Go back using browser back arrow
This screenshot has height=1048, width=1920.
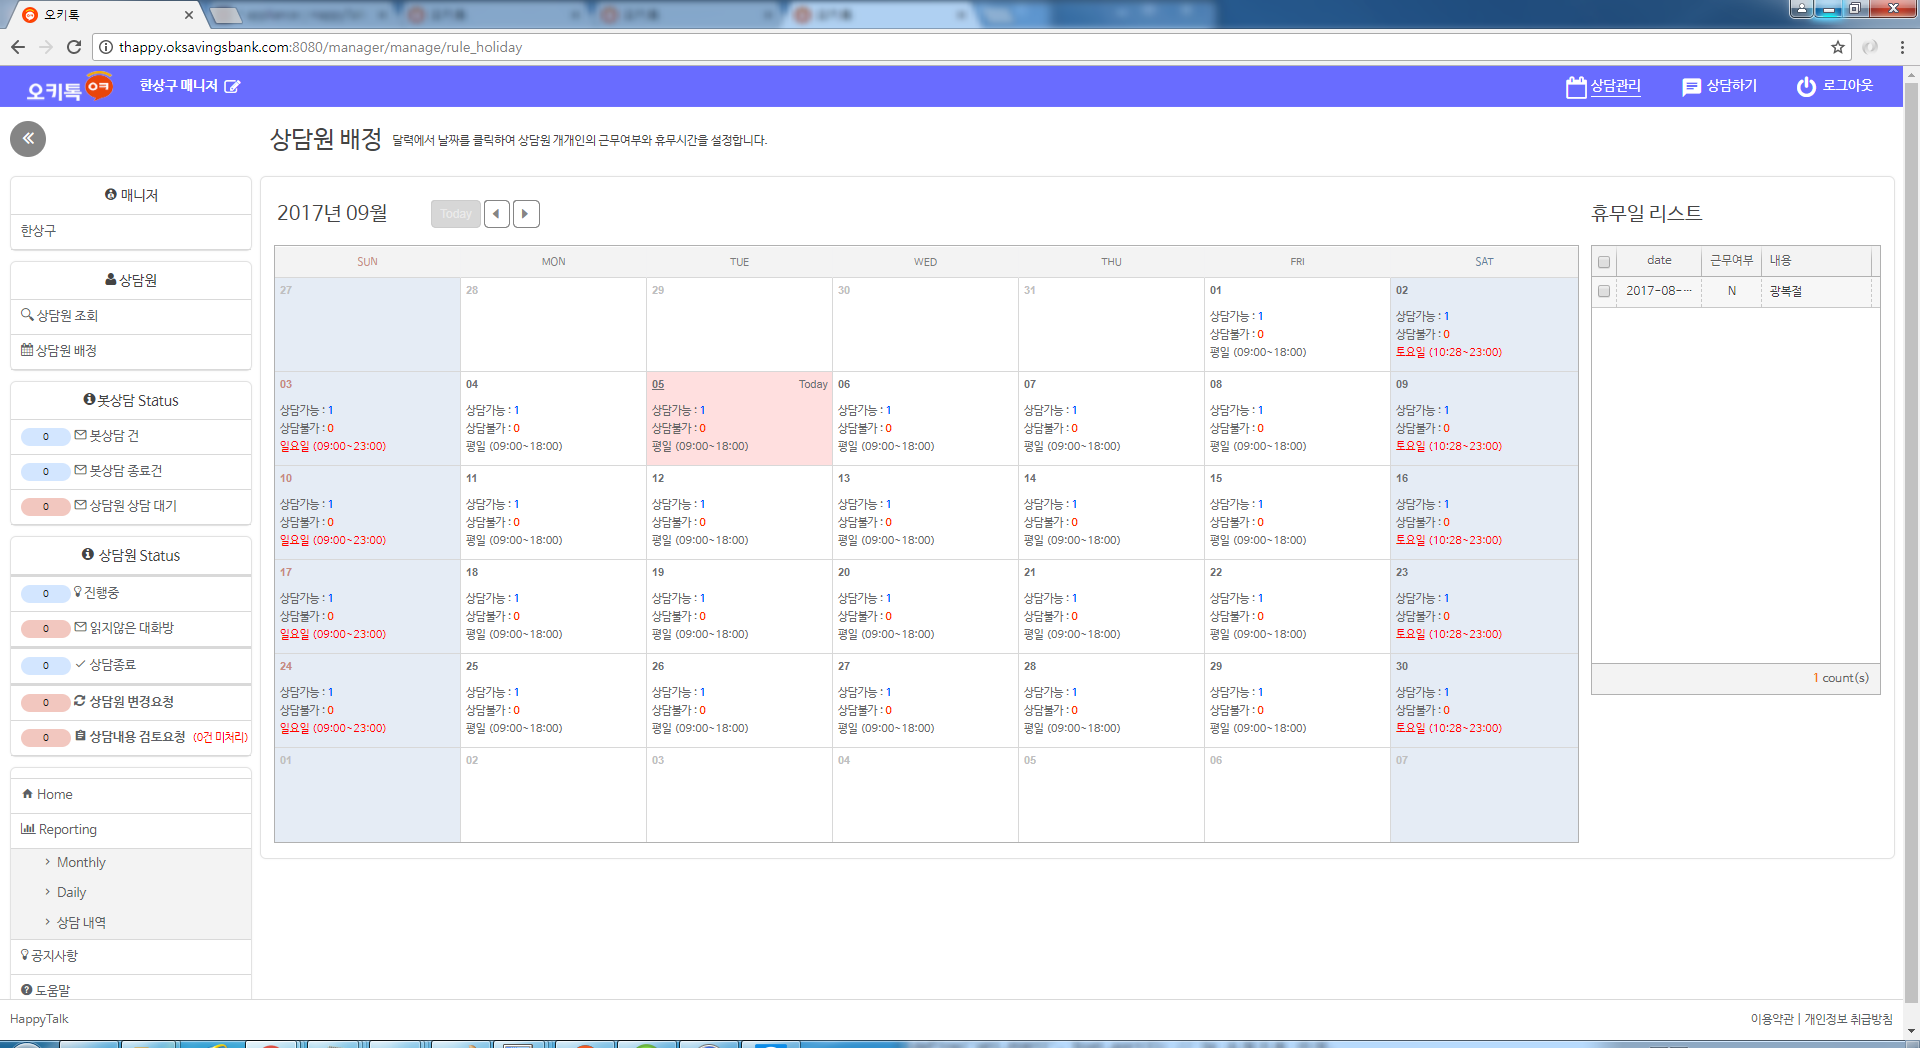click(18, 47)
